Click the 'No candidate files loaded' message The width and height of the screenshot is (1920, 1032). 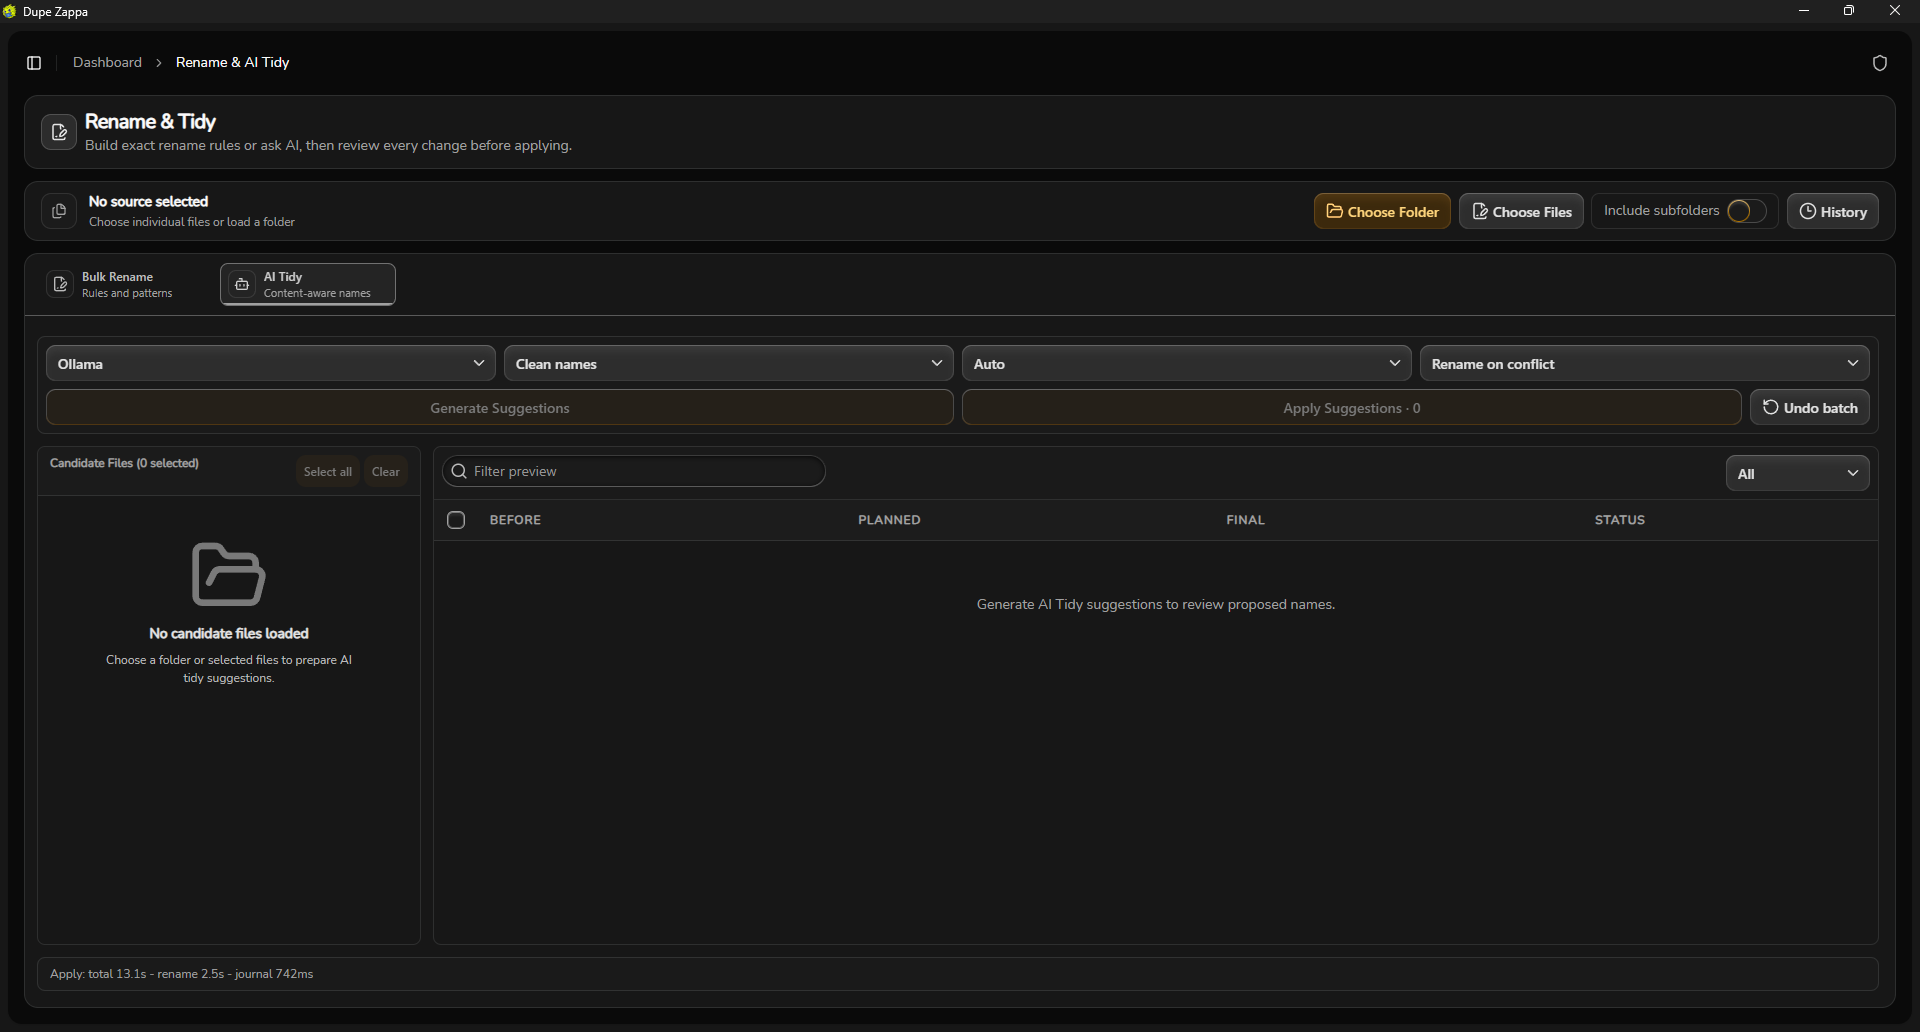(229, 634)
